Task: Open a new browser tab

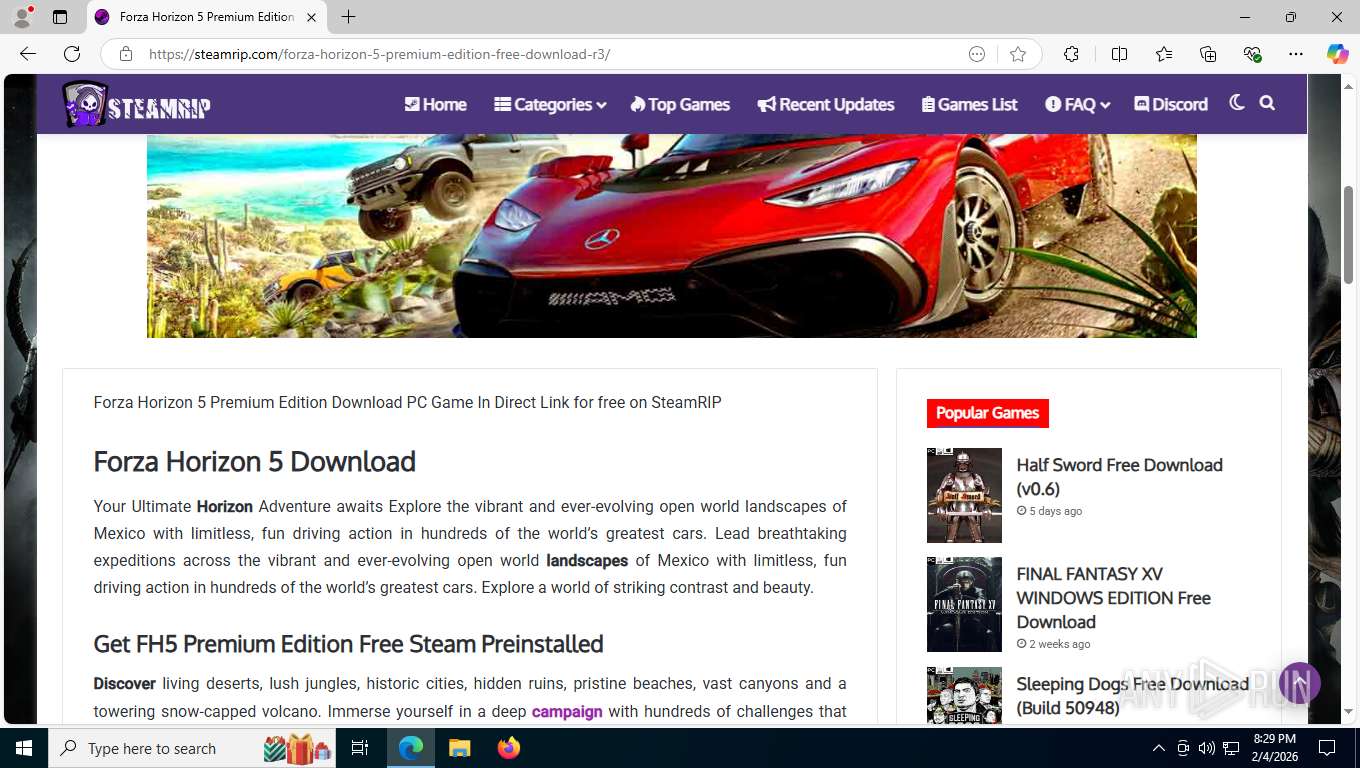Action: [x=348, y=17]
